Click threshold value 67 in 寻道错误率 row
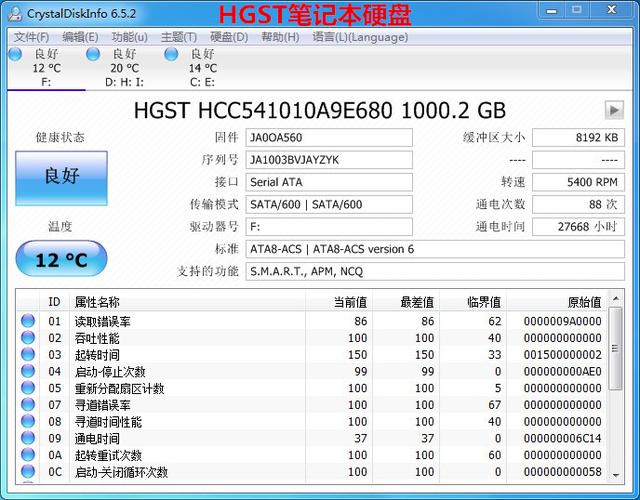Image resolution: width=640 pixels, height=500 pixels. tap(494, 405)
